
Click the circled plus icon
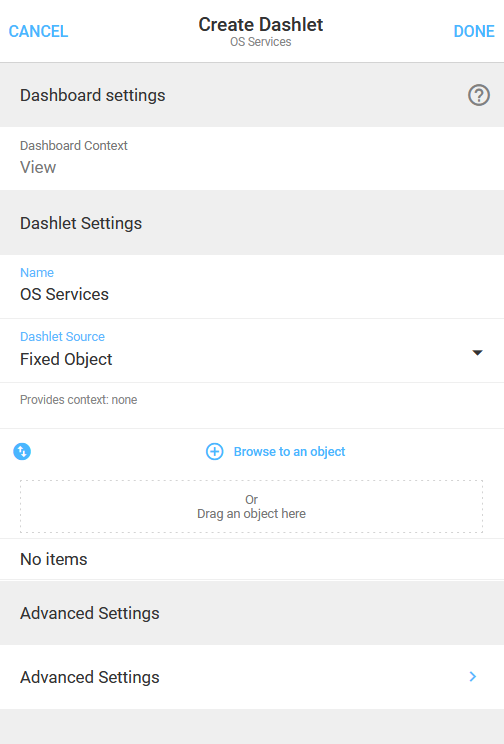point(215,451)
